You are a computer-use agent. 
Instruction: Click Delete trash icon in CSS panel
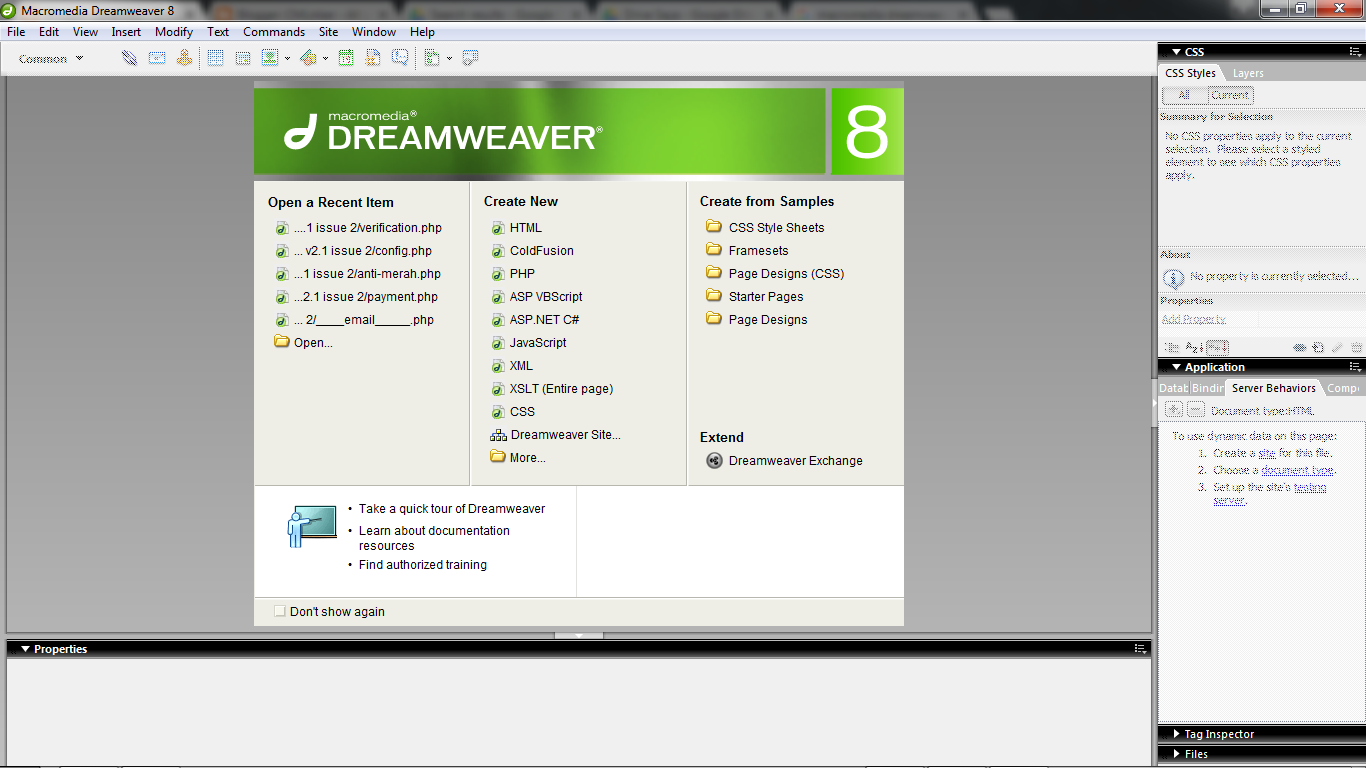1356,348
